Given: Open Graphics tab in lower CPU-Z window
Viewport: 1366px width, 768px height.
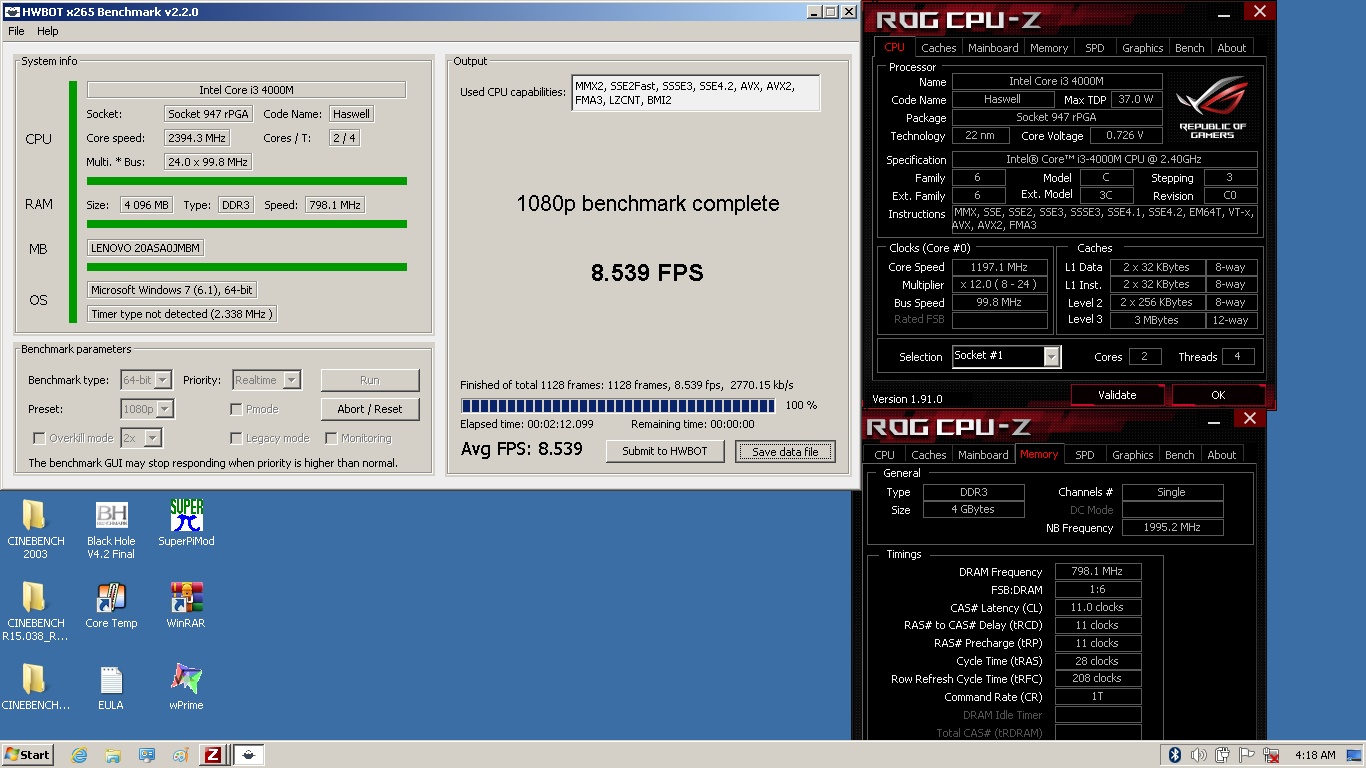Looking at the screenshot, I should [x=1133, y=455].
